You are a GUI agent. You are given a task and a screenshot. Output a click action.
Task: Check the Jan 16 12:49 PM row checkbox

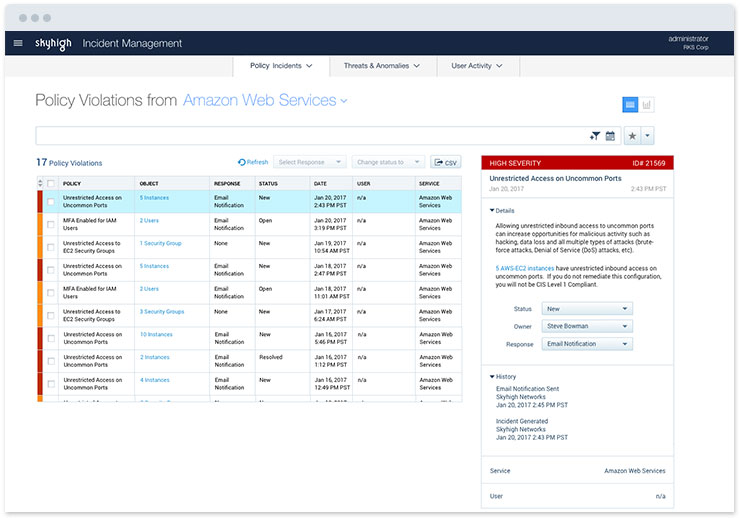pos(50,384)
